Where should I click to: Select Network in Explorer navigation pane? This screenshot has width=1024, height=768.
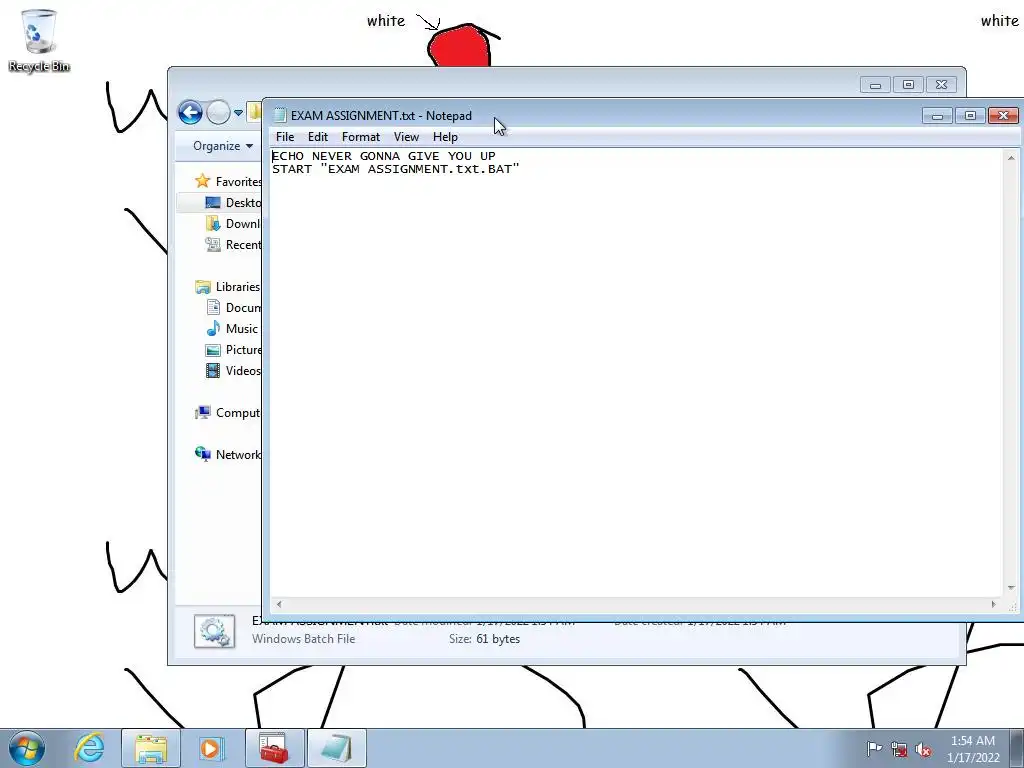click(x=227, y=455)
